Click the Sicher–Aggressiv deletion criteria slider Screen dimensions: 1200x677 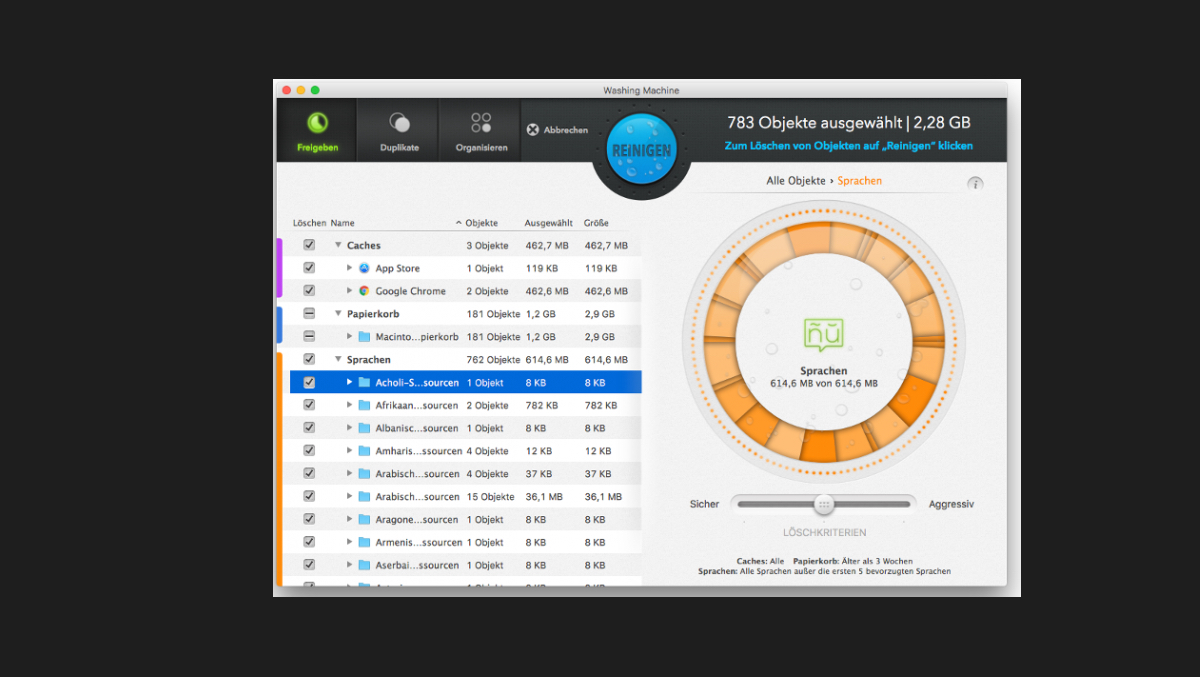823,504
